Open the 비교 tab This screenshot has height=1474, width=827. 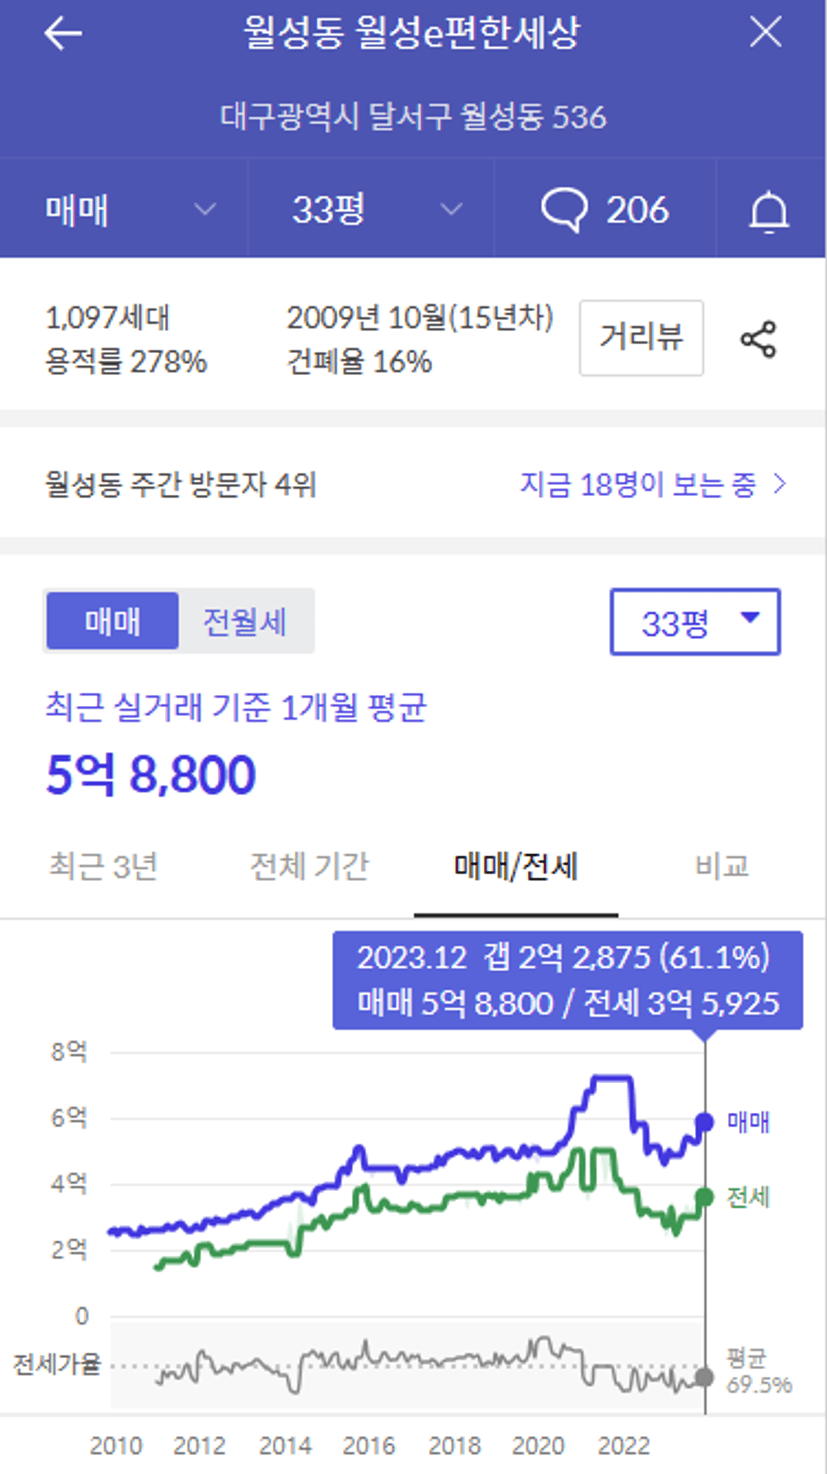click(x=722, y=866)
